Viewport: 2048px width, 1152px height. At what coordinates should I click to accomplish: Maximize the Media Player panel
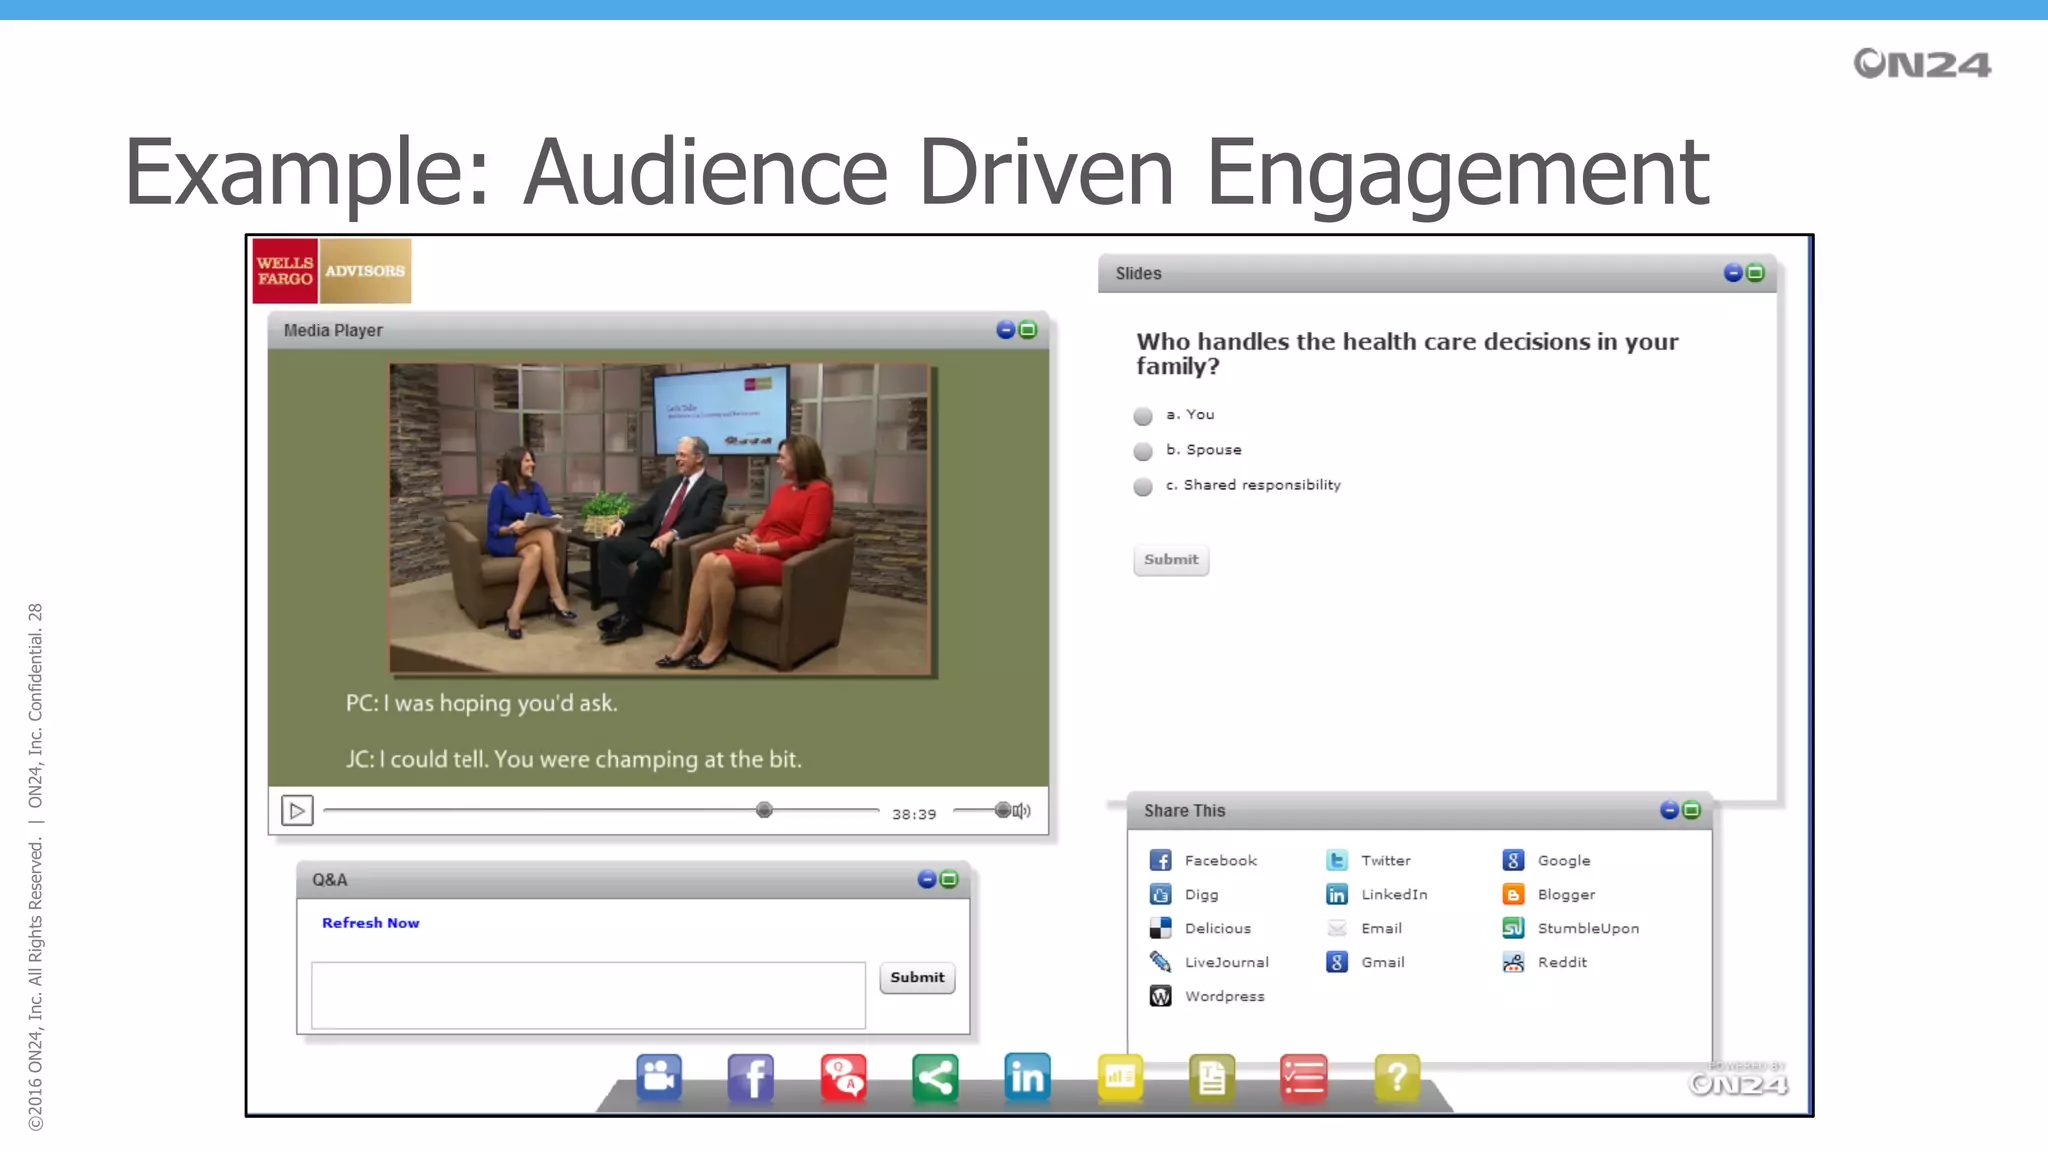pos(1028,330)
